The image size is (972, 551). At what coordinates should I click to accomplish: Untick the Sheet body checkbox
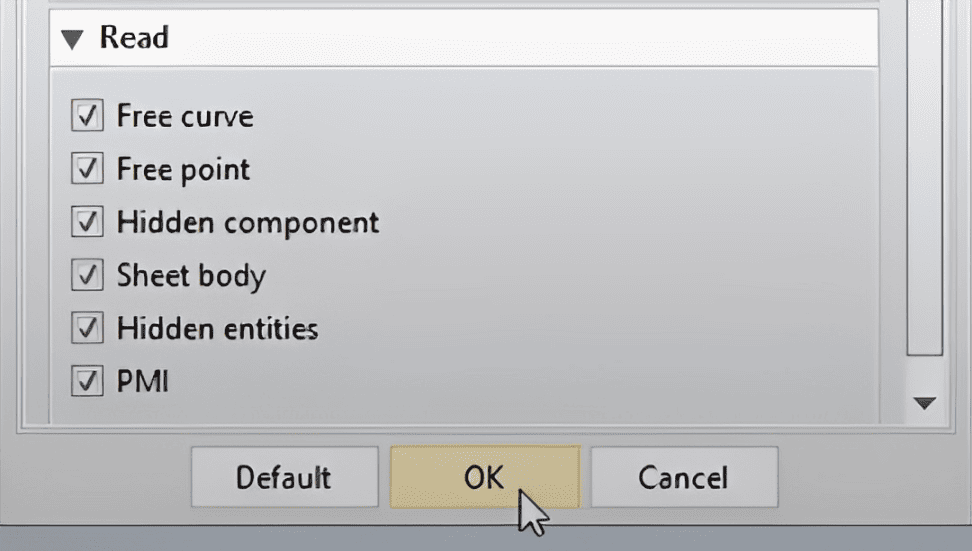(x=87, y=275)
